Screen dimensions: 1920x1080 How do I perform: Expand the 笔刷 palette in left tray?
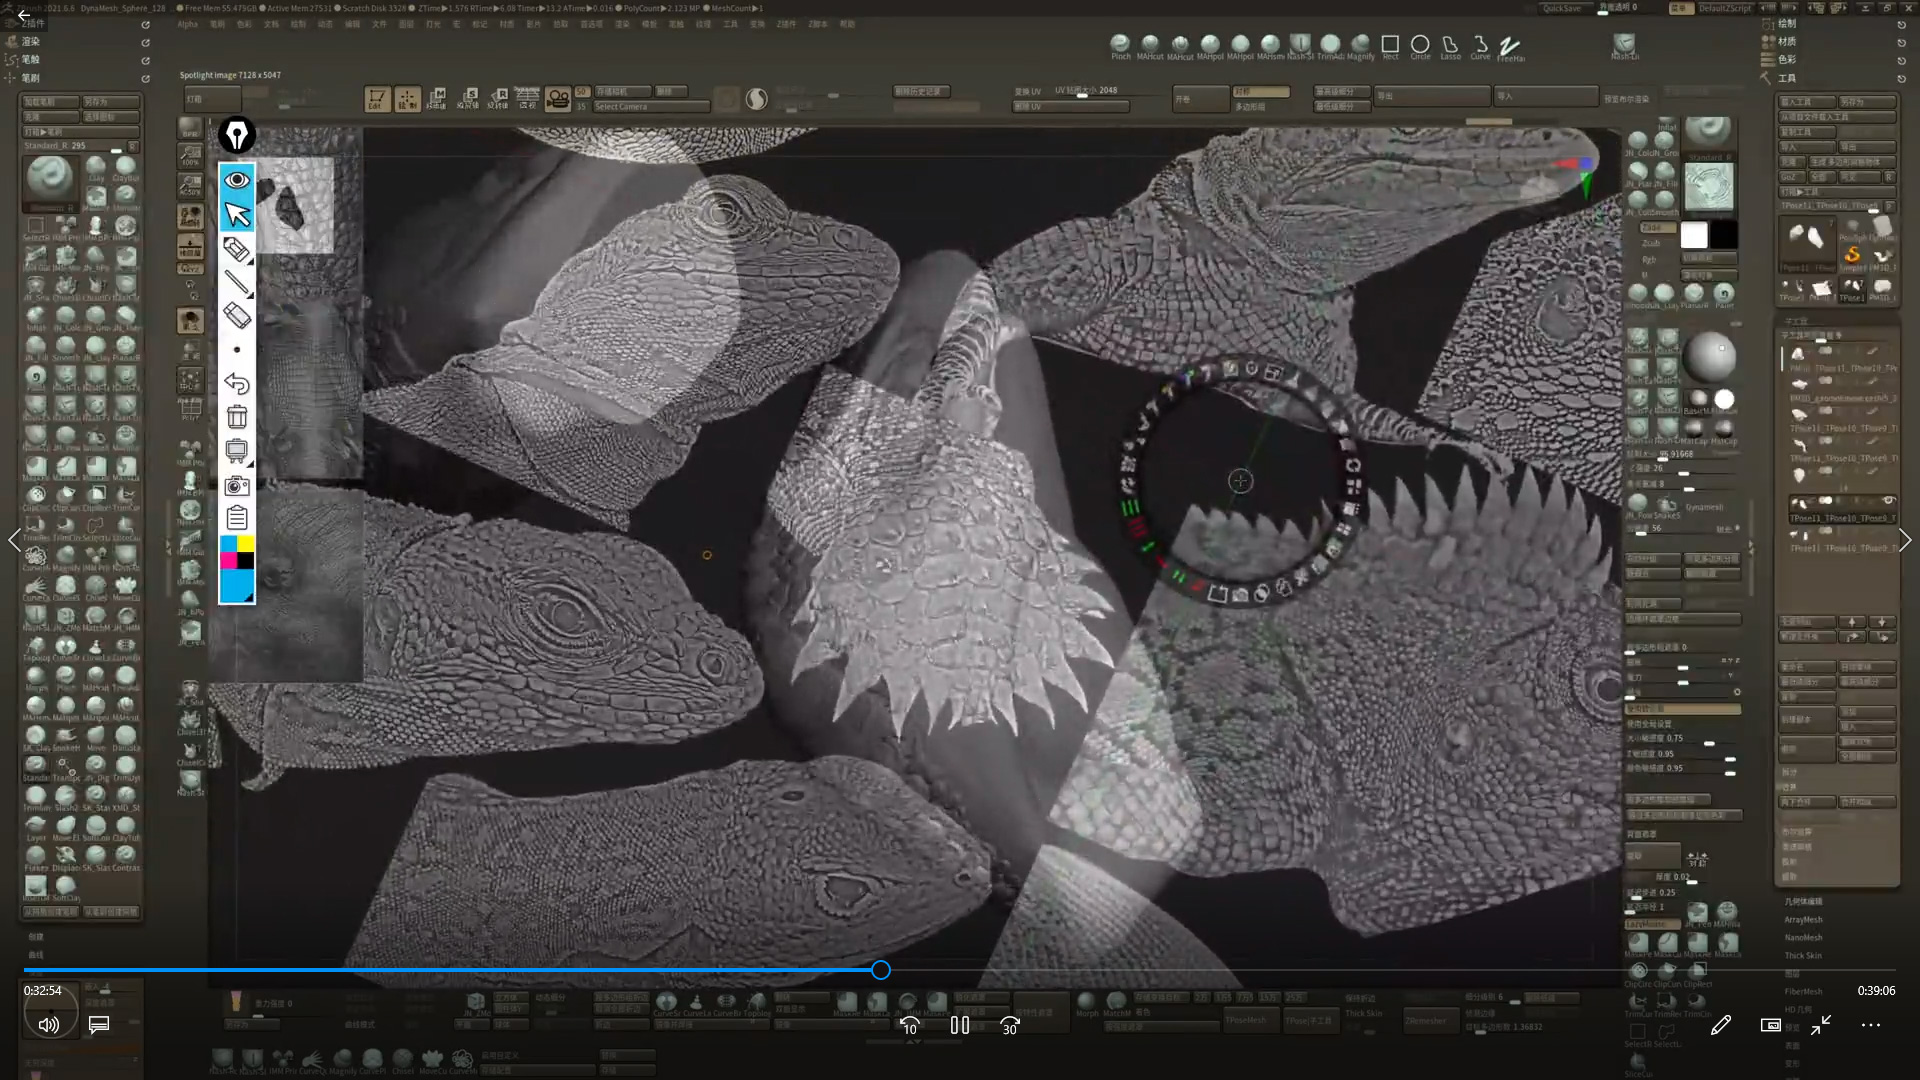(x=31, y=78)
